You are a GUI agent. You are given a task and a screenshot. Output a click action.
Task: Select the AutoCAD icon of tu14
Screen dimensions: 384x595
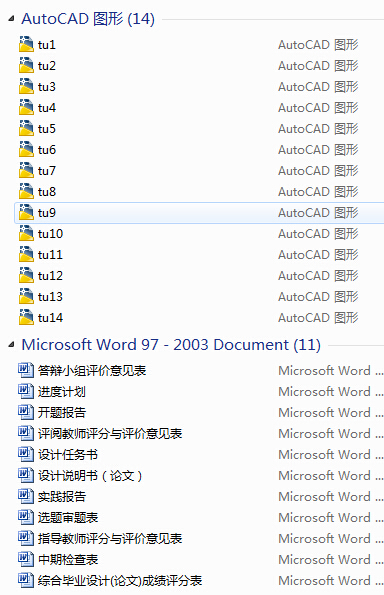(x=26, y=317)
